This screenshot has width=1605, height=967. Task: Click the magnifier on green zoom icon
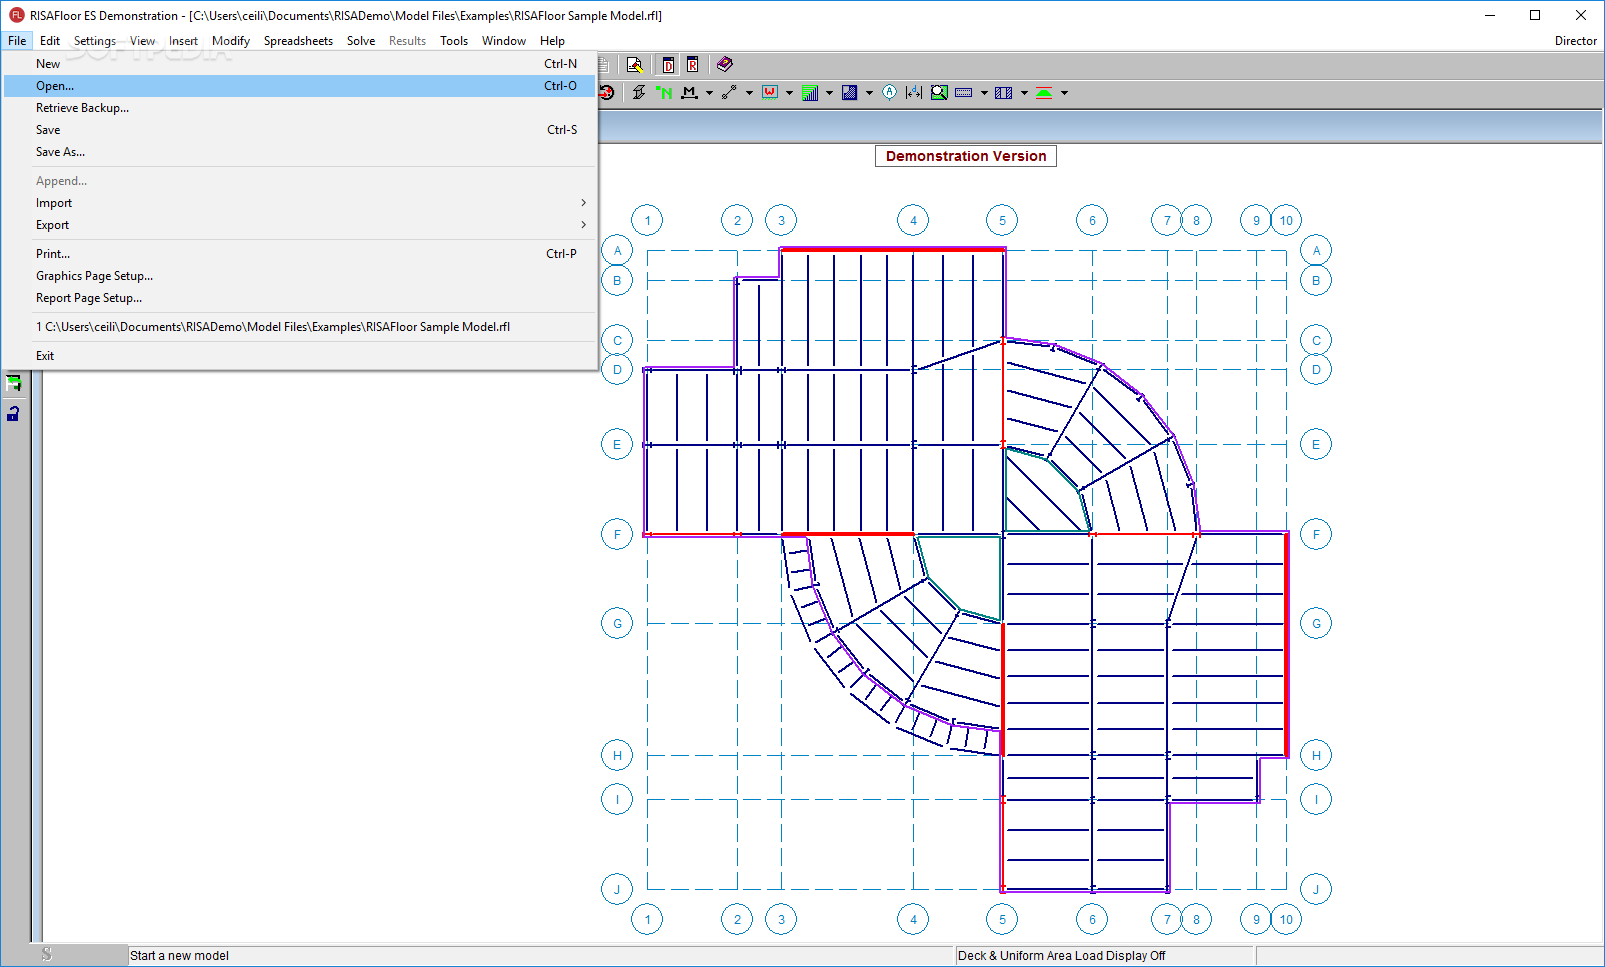(x=939, y=92)
